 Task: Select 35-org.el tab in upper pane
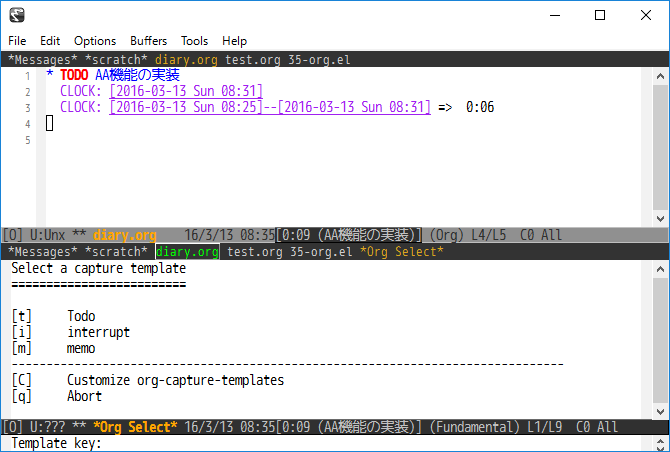pyautogui.click(x=319, y=60)
